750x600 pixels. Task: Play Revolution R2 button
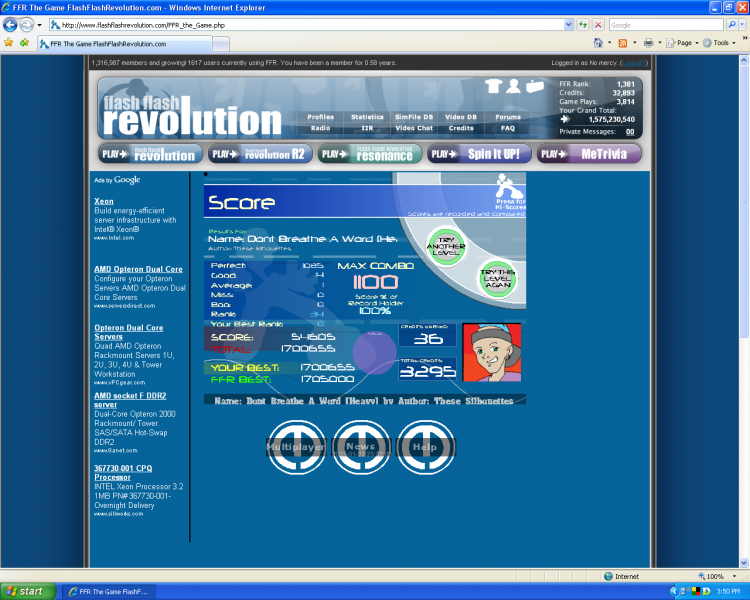click(x=260, y=154)
